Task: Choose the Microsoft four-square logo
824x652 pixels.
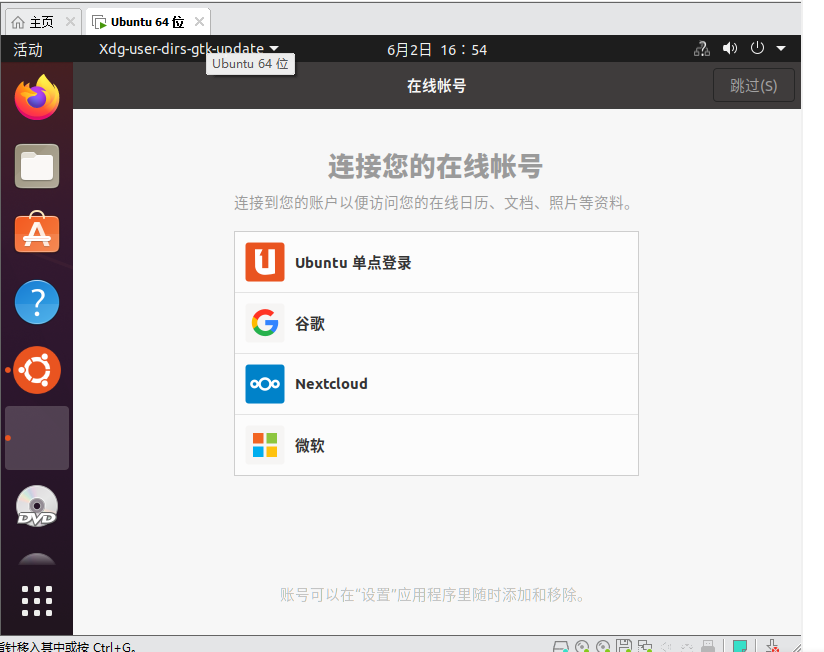Action: coord(265,445)
